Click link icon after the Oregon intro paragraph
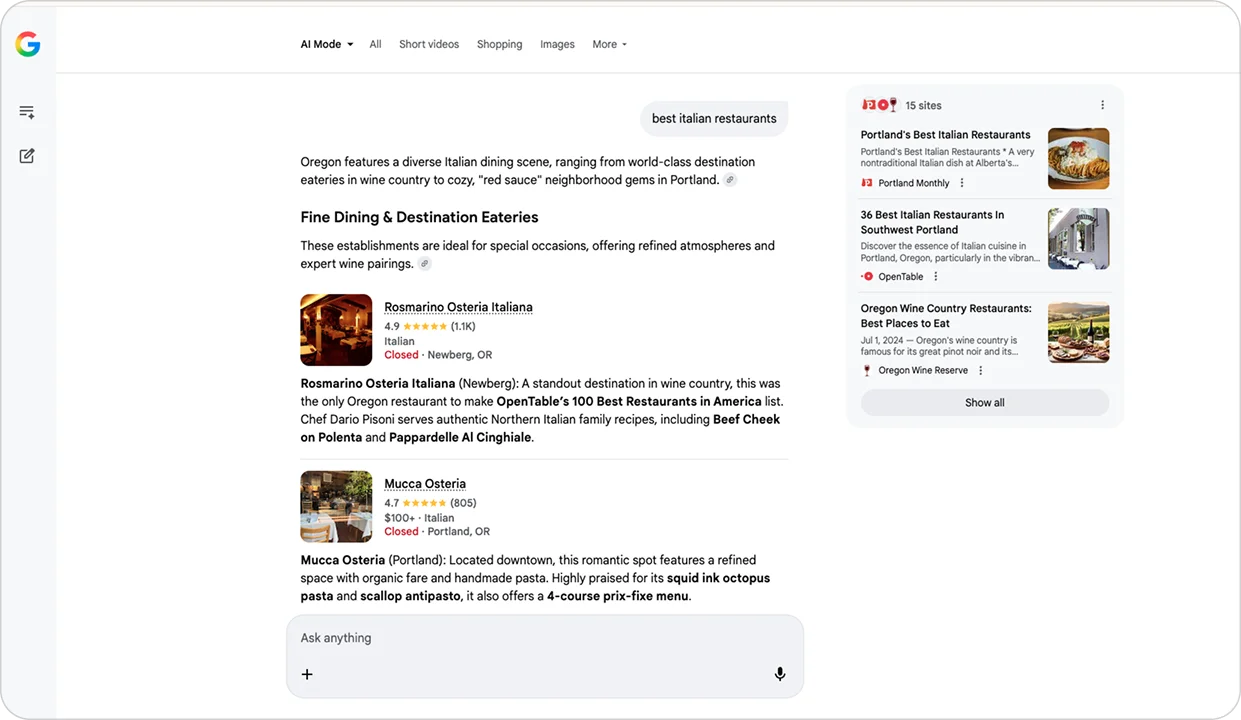The image size is (1241, 720). (x=730, y=180)
